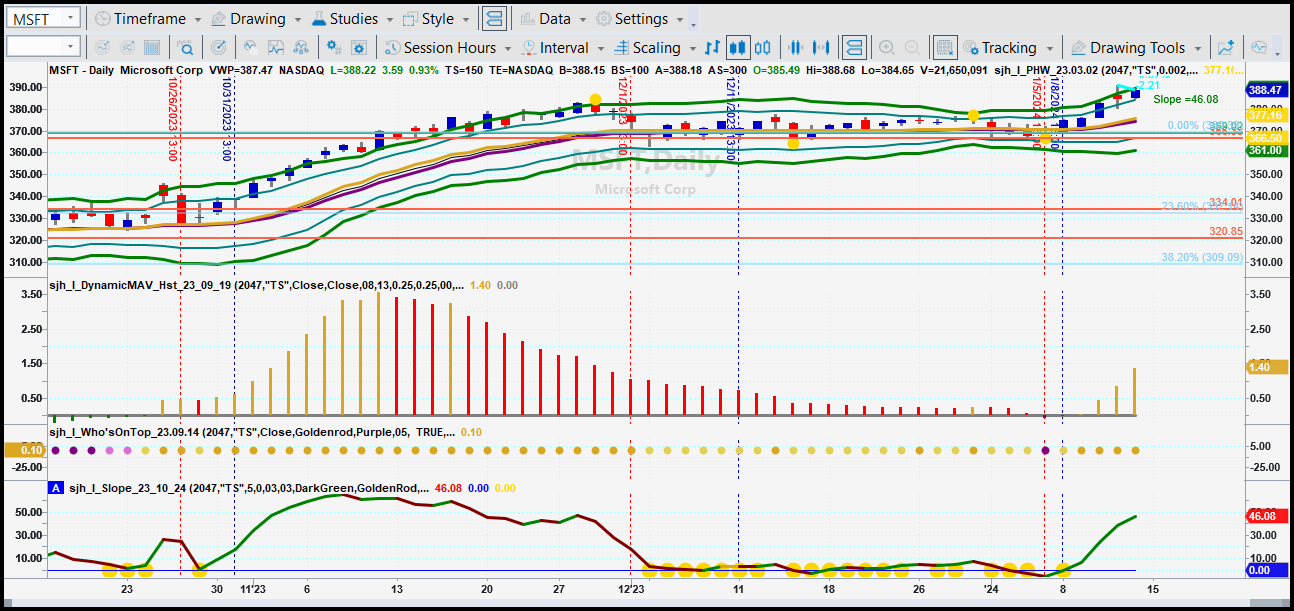Expand the MSFT symbol dropdown arrow
Viewport: 1294px width, 611px height.
click(x=72, y=18)
